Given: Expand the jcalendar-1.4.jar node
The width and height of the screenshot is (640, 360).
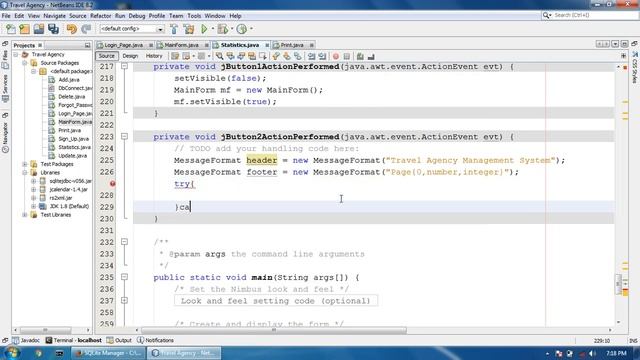Looking at the screenshot, I should pos(33,189).
